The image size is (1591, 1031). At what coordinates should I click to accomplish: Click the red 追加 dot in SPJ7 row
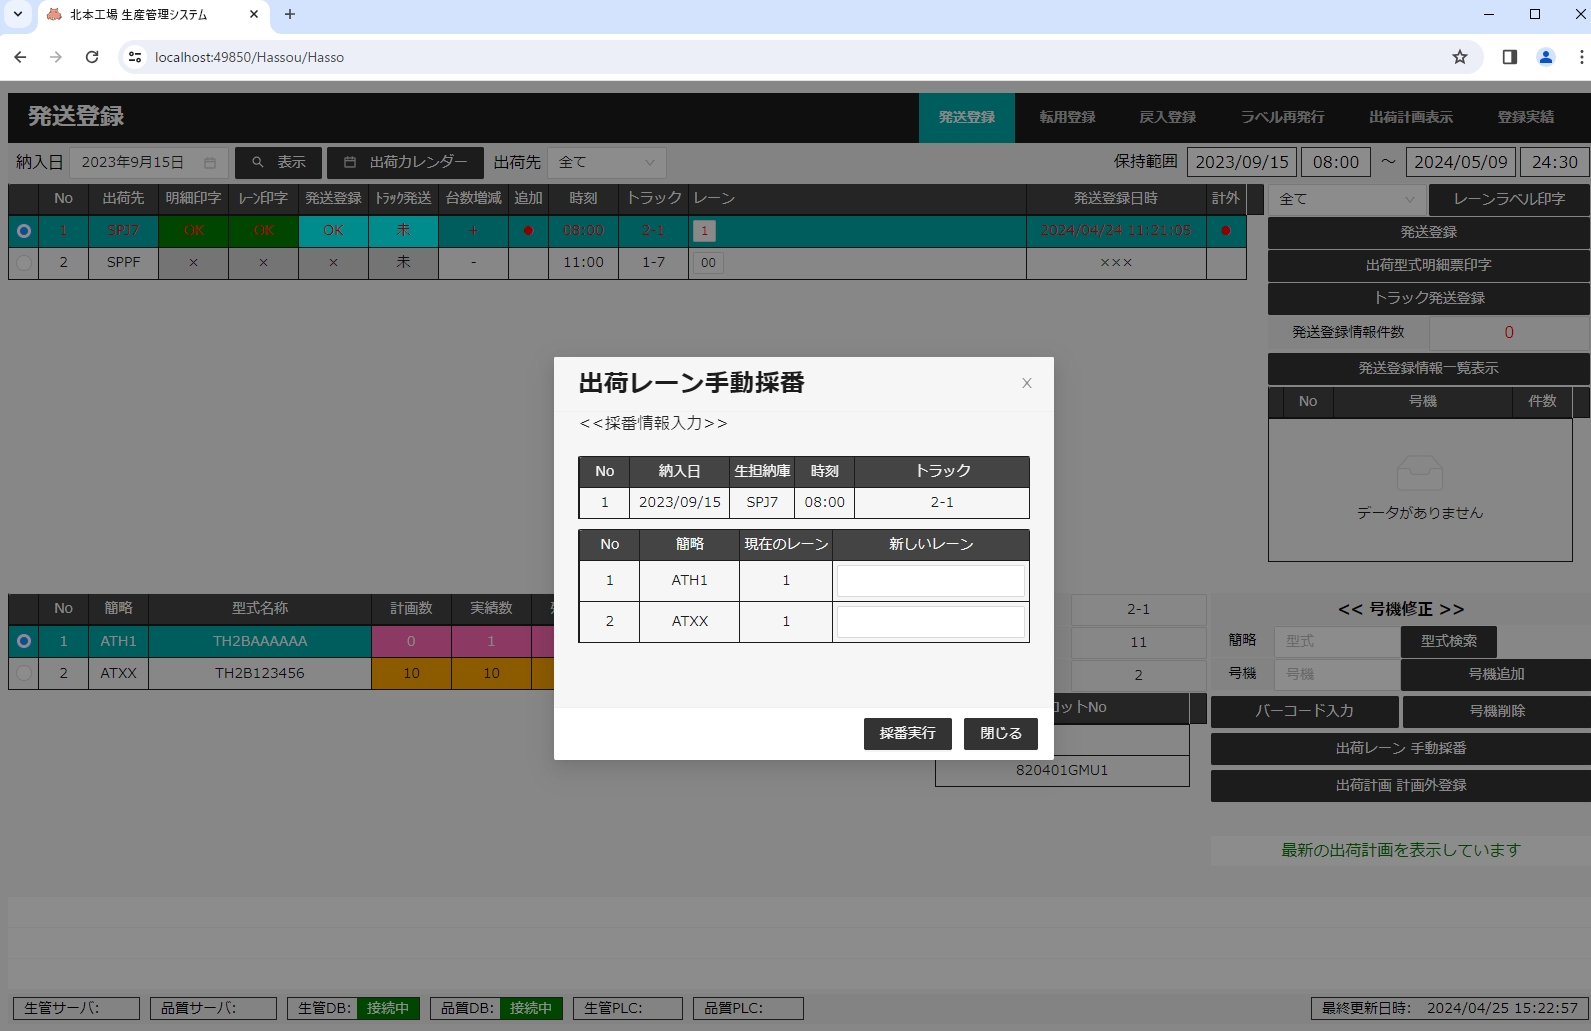pyautogui.click(x=528, y=231)
